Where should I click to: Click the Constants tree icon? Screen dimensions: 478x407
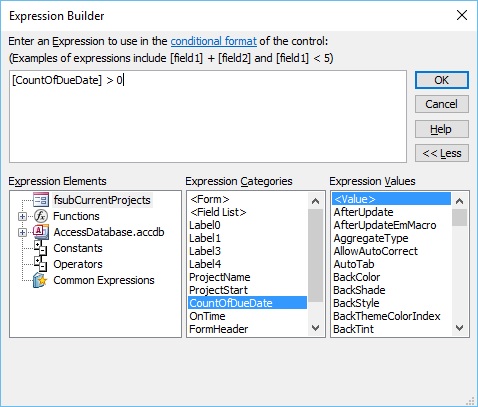[x=41, y=248]
